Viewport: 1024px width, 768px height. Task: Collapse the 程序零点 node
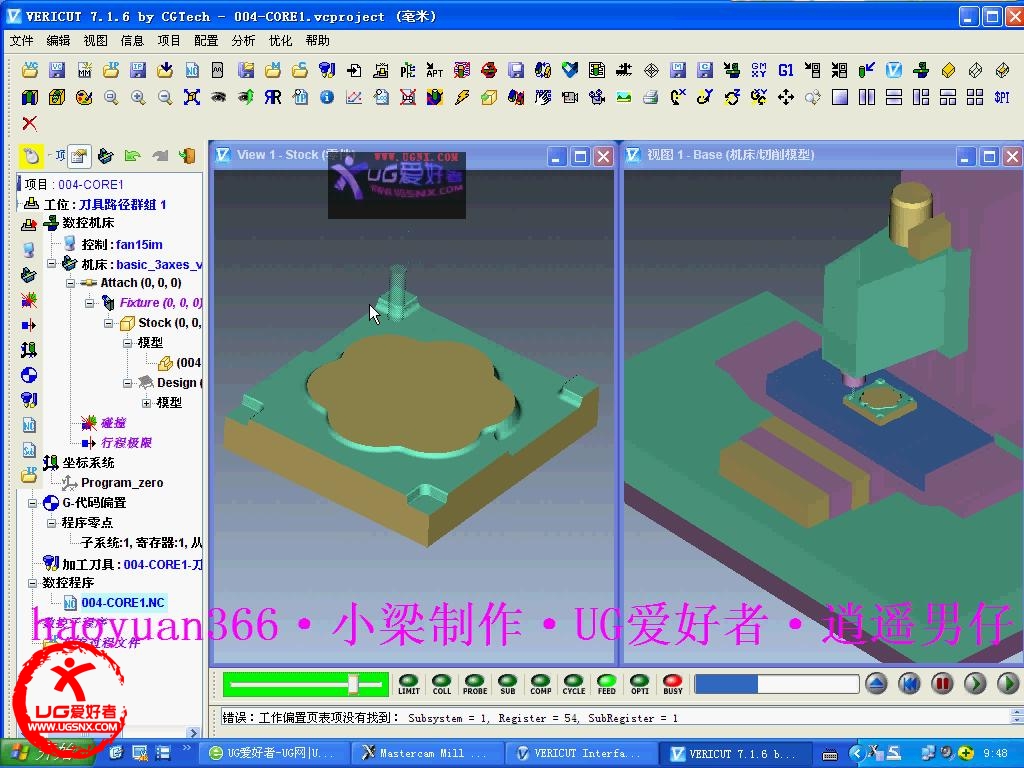point(52,523)
